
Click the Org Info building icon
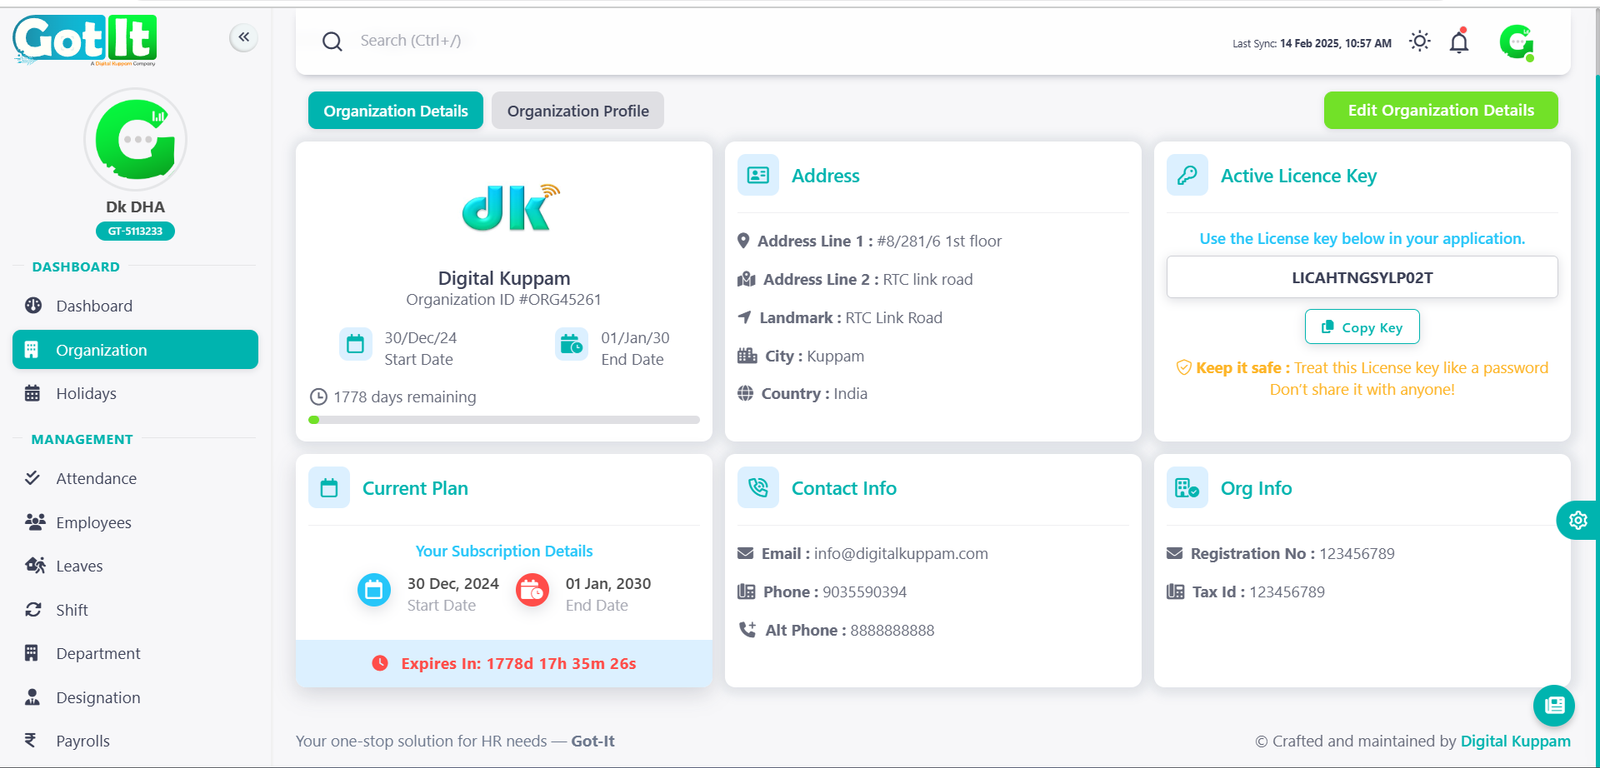pyautogui.click(x=1187, y=488)
